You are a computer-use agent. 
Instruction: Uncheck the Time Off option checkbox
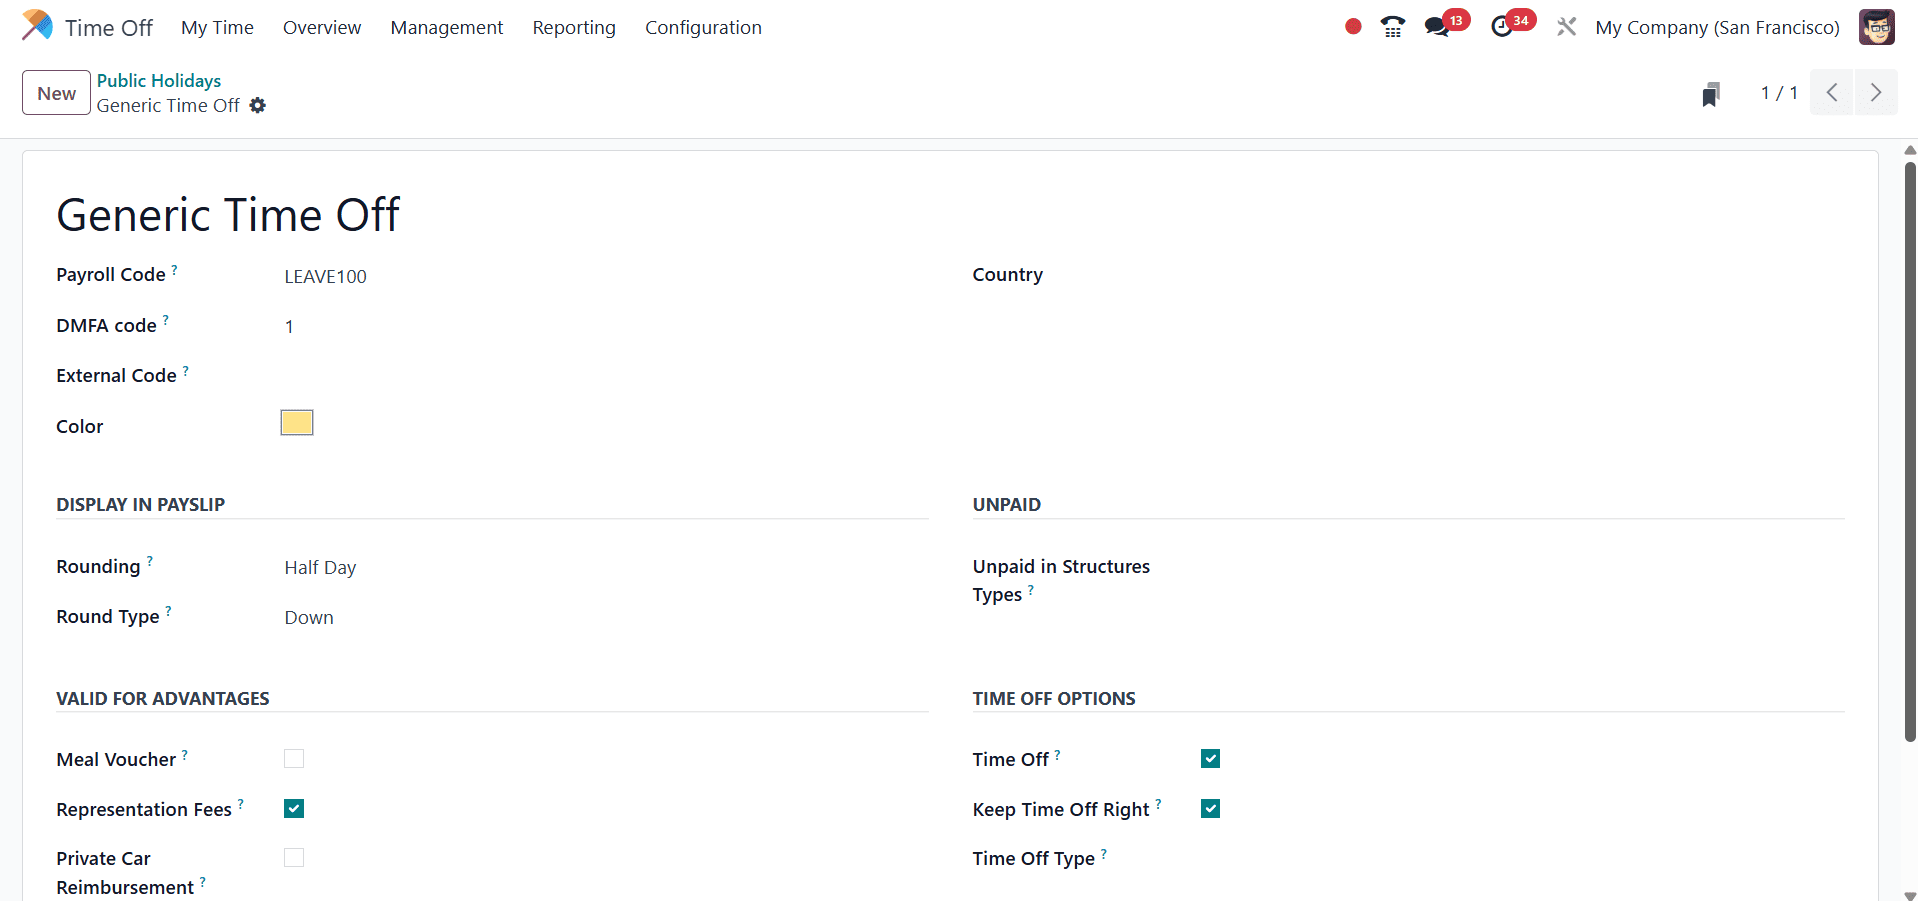[1211, 759]
